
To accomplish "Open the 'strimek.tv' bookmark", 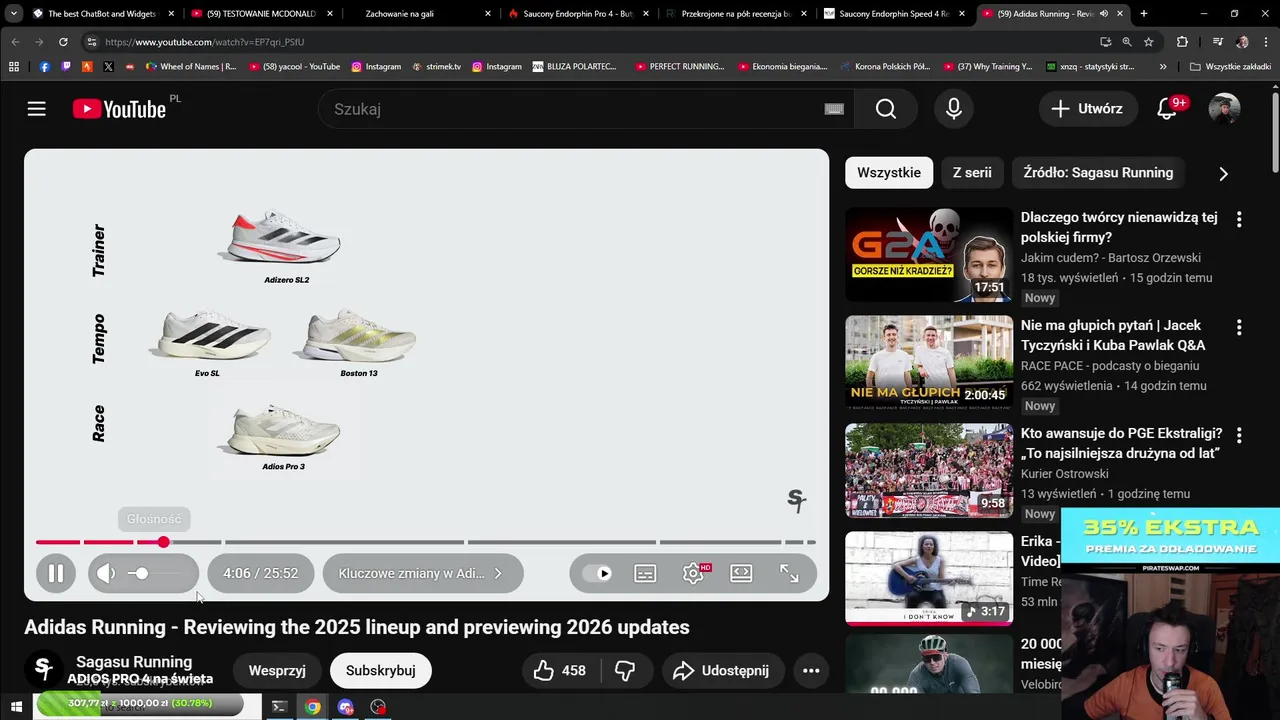I will [436, 67].
